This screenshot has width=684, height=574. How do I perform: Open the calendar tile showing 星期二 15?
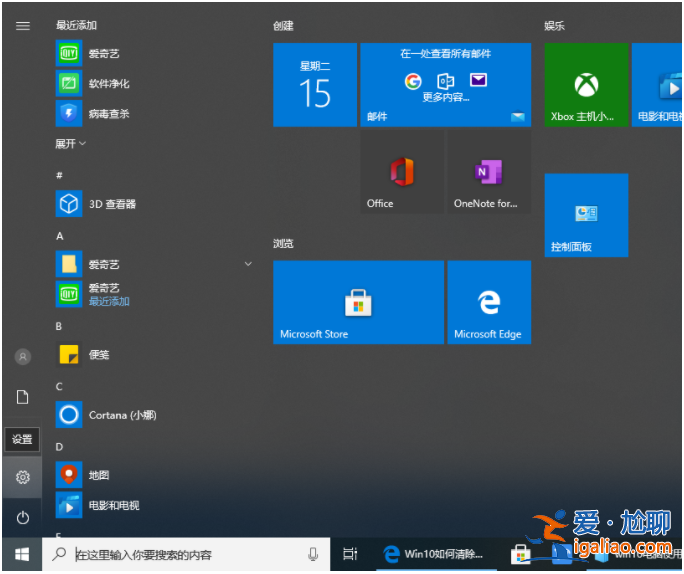pos(315,85)
